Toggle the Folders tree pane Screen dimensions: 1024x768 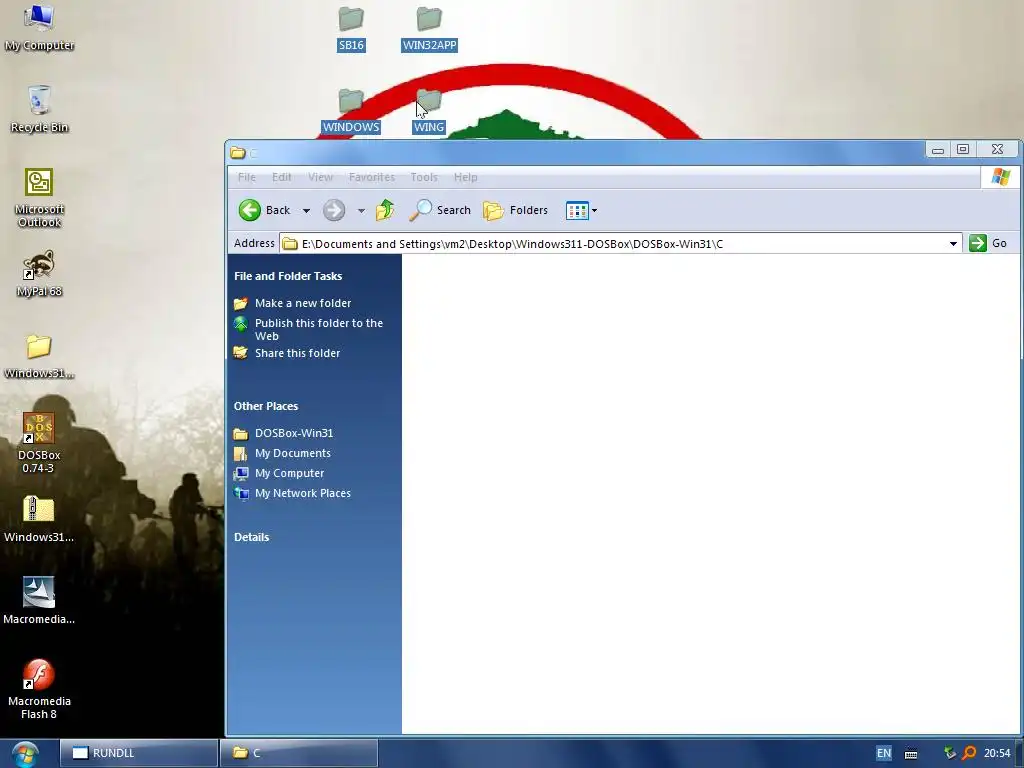coord(516,210)
